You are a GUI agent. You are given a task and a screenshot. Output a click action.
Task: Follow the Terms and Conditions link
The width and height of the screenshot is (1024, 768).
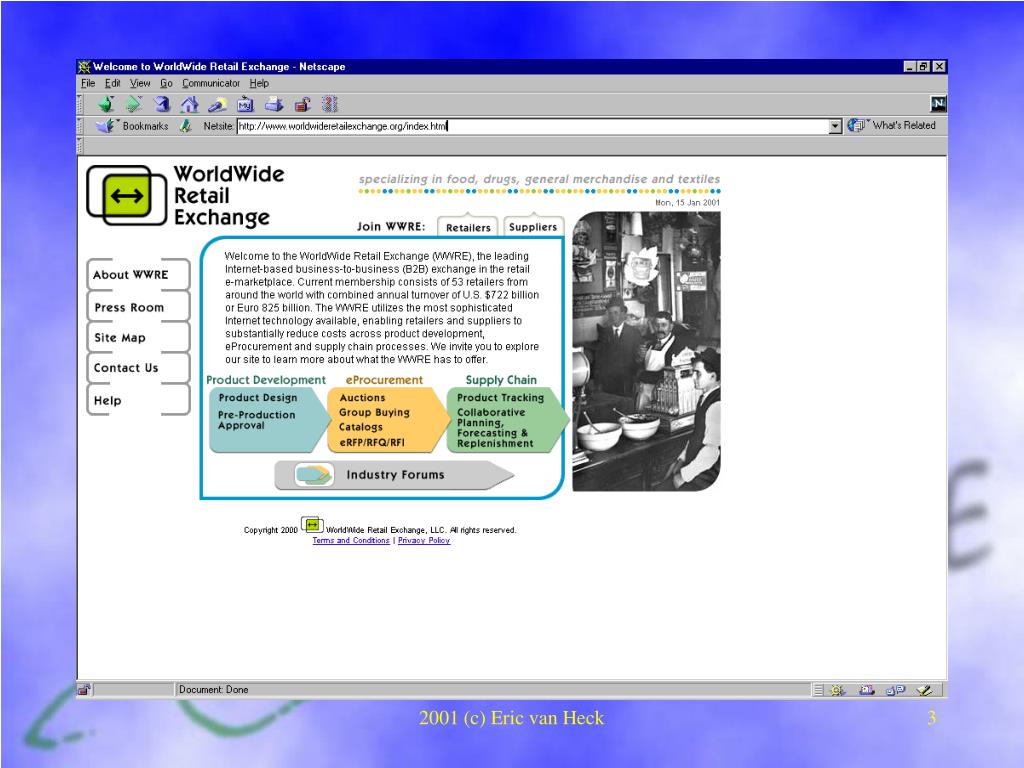[351, 540]
